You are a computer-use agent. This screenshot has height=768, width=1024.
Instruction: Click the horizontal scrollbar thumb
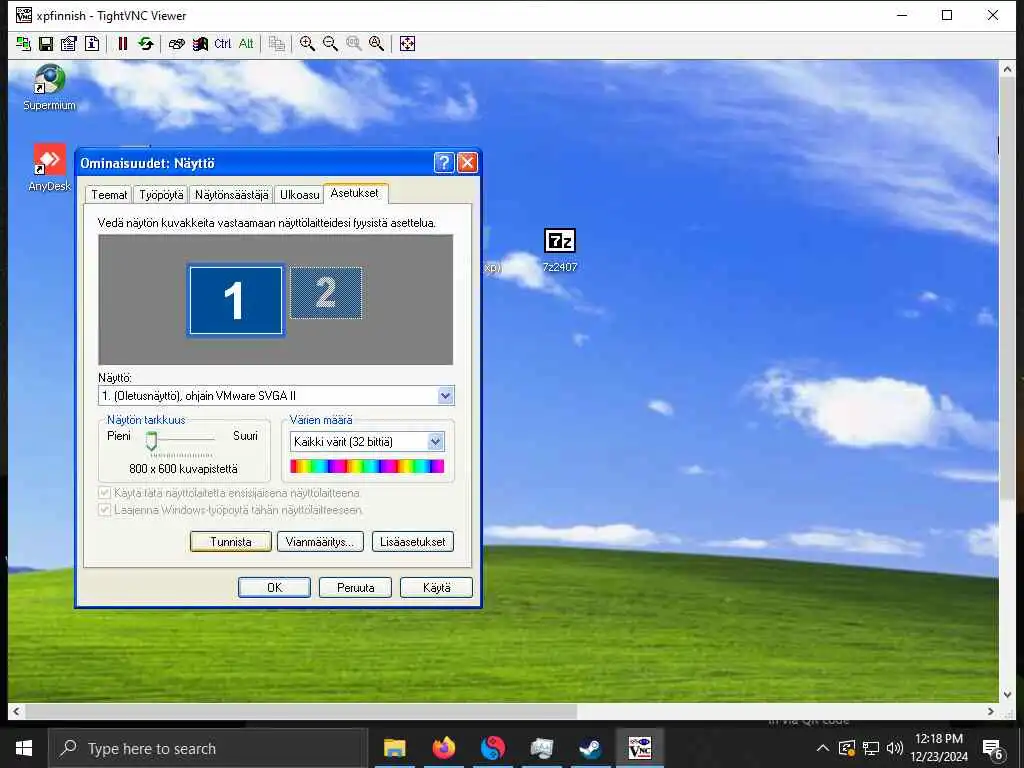[x=301, y=711]
